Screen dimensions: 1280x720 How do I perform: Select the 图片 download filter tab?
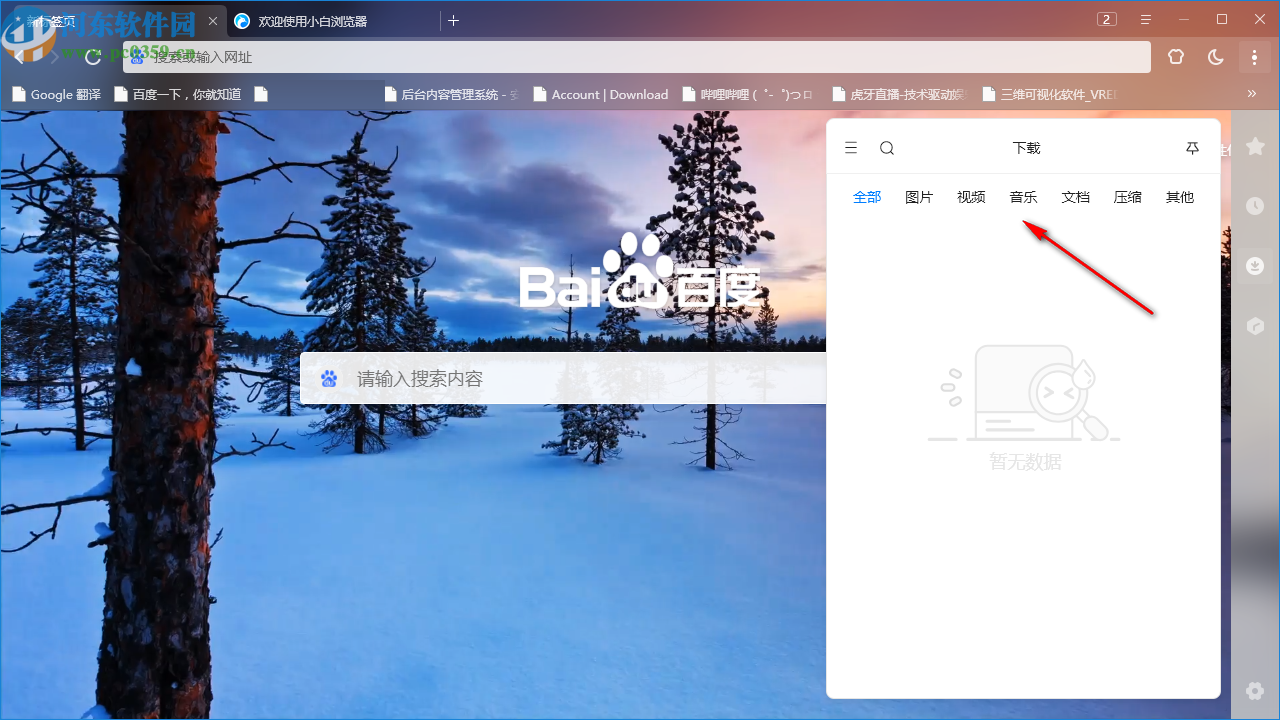coord(919,197)
